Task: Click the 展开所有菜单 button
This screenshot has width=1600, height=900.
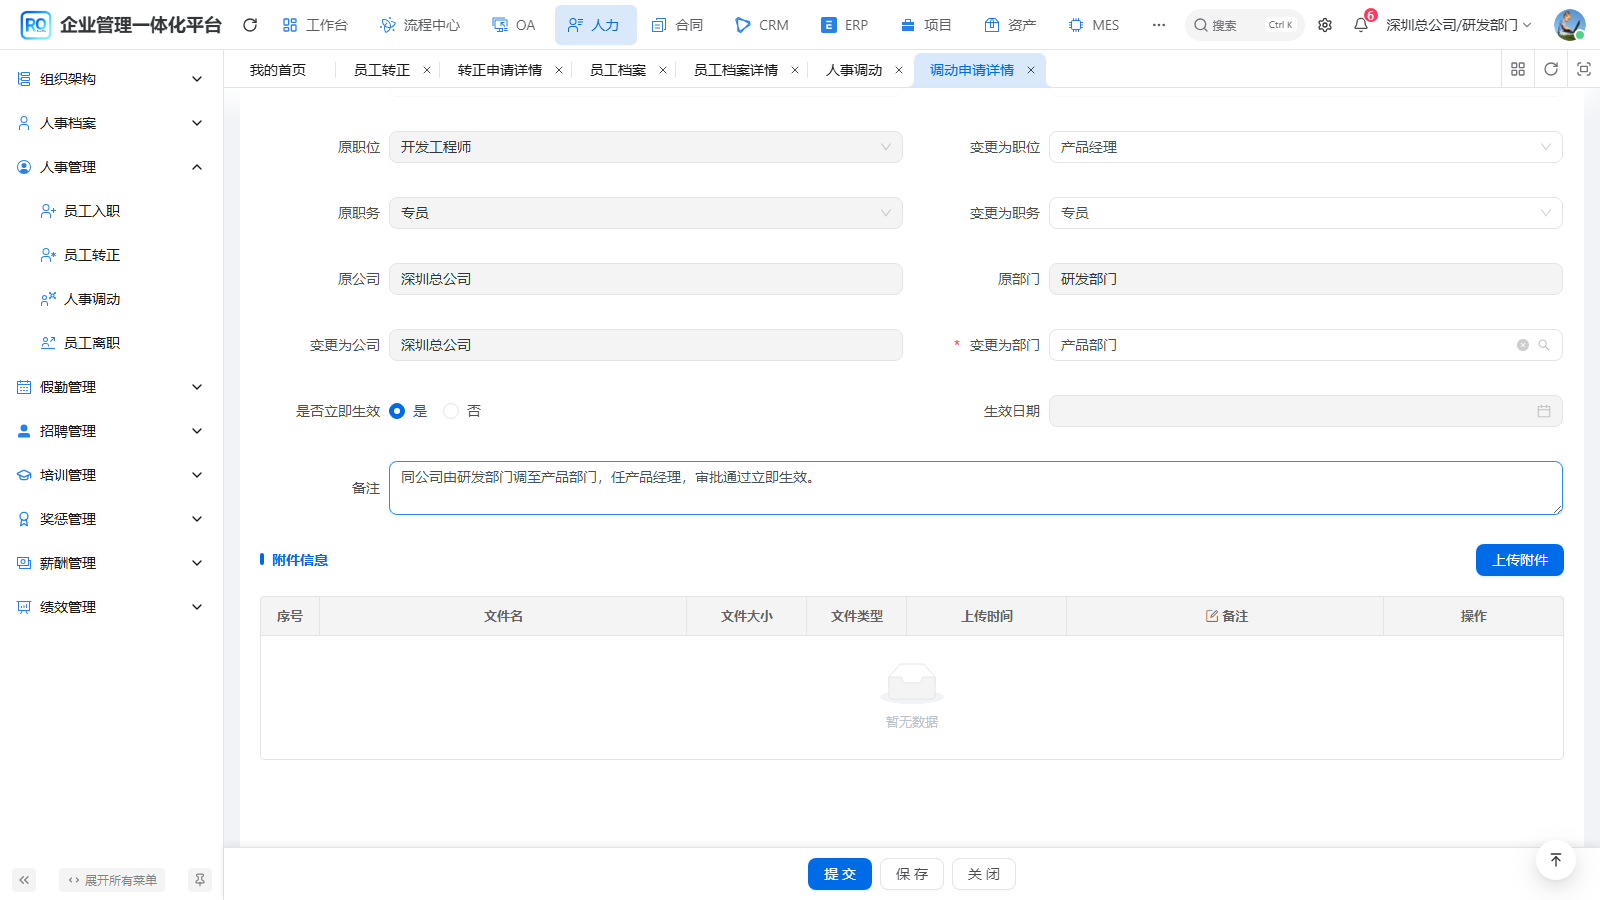Action: (x=112, y=880)
